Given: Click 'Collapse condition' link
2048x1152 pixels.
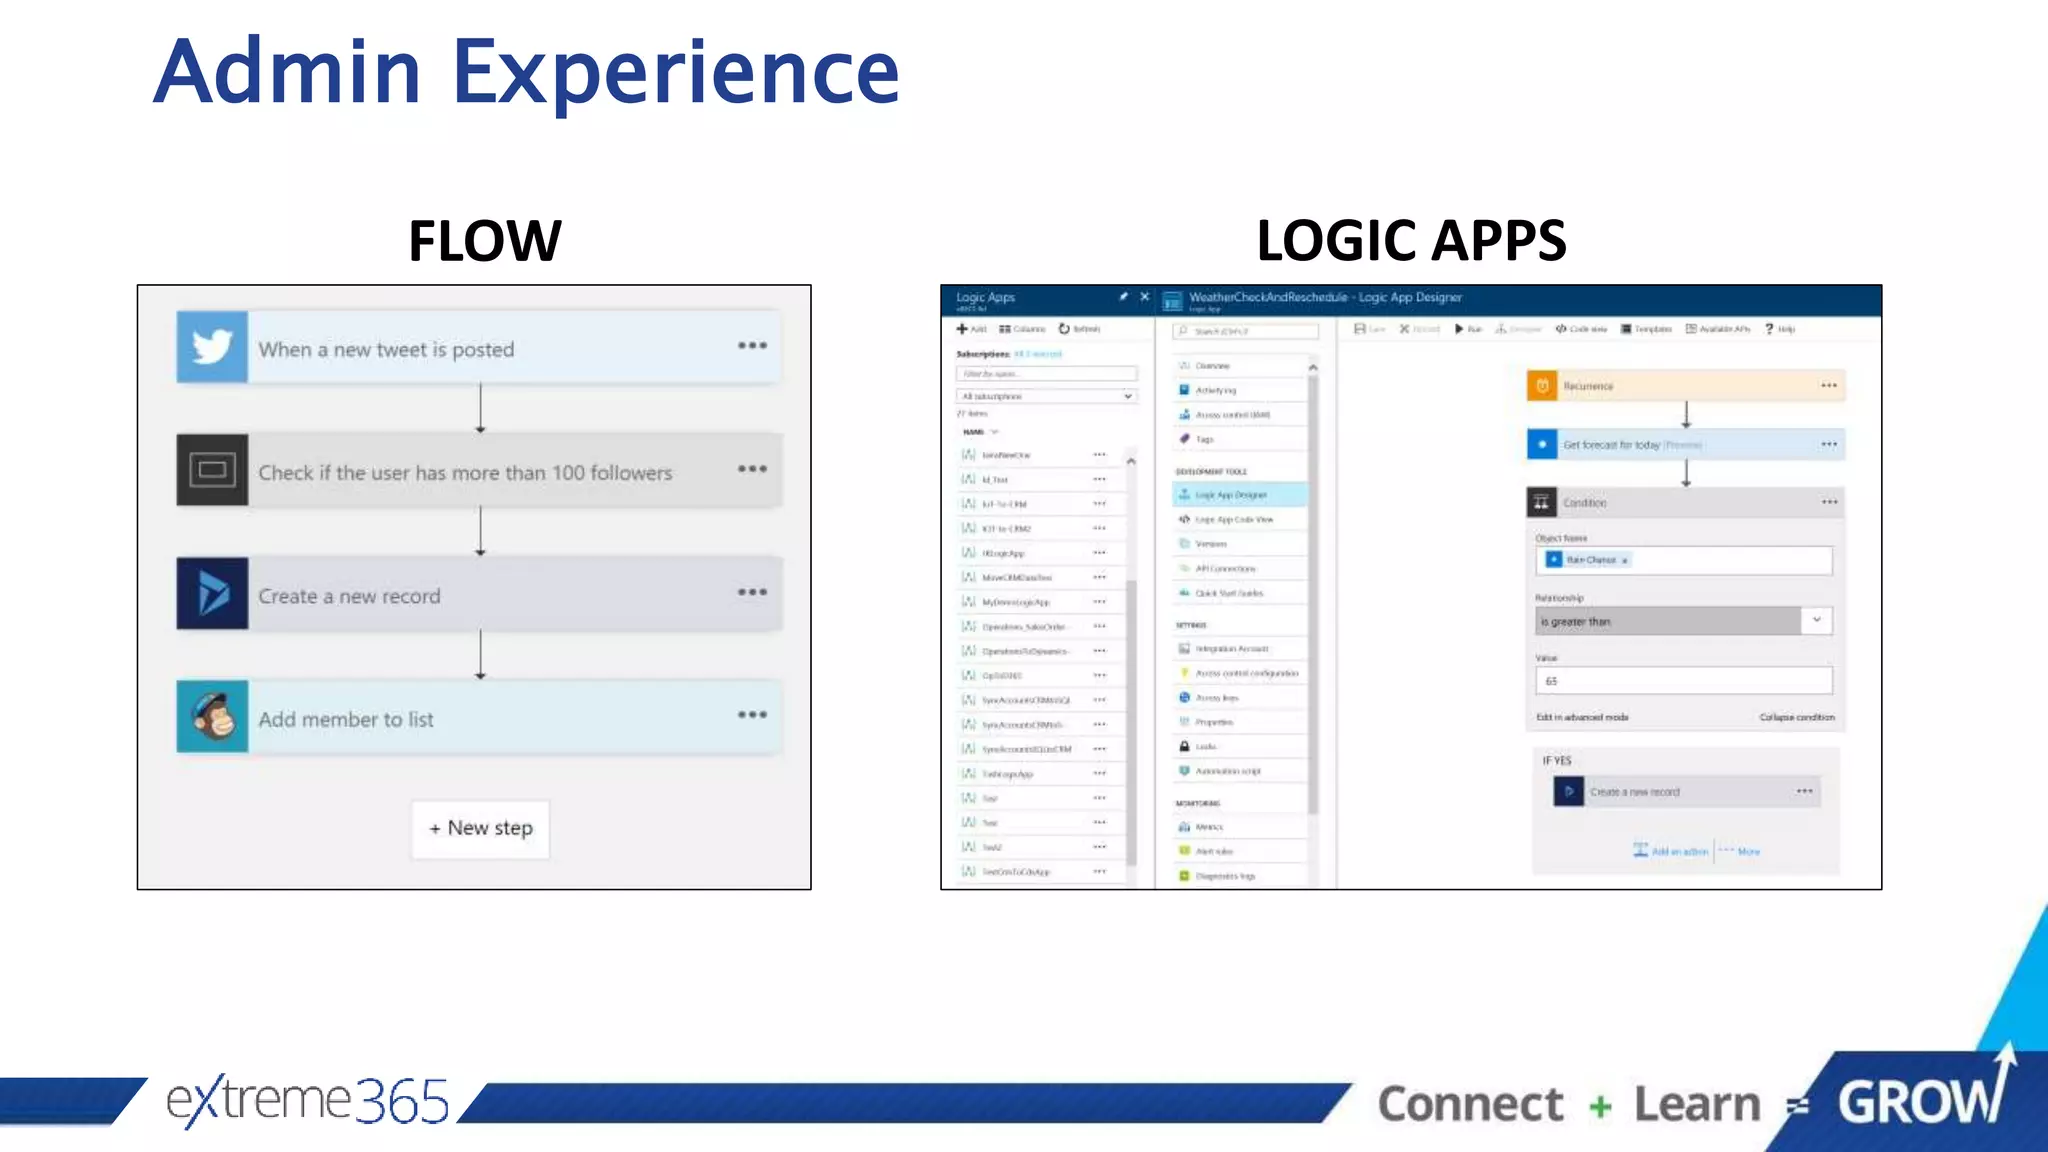Looking at the screenshot, I should point(1797,717).
